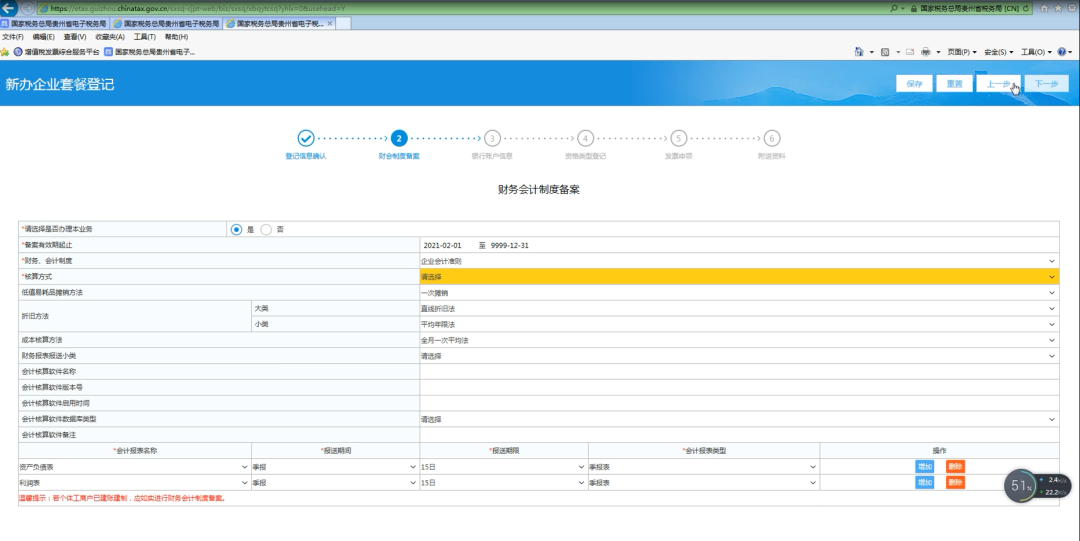Open 成本核算方法 dropdown
1080x541 pixels.
tap(738, 340)
